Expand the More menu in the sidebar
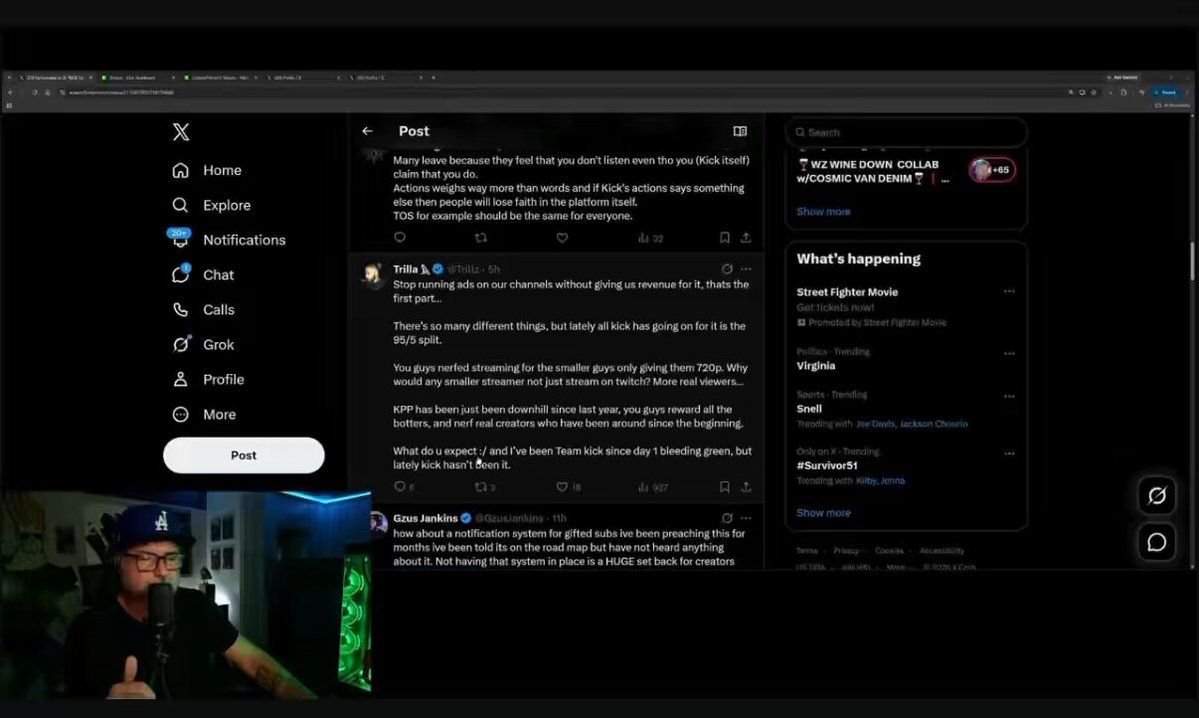The image size is (1199, 718). (204, 414)
